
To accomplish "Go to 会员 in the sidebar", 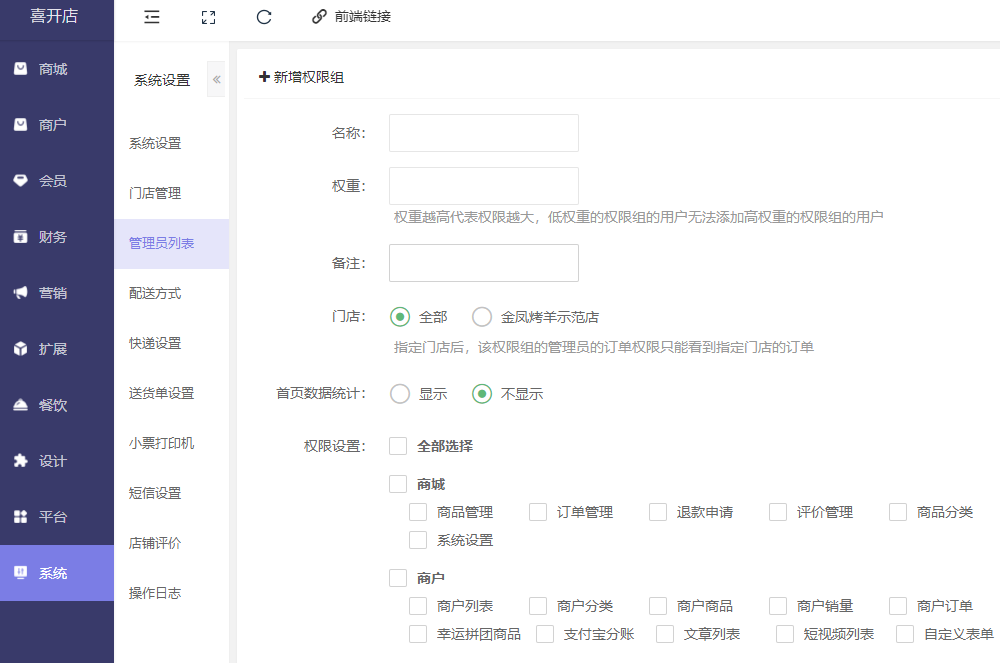I will [56, 181].
